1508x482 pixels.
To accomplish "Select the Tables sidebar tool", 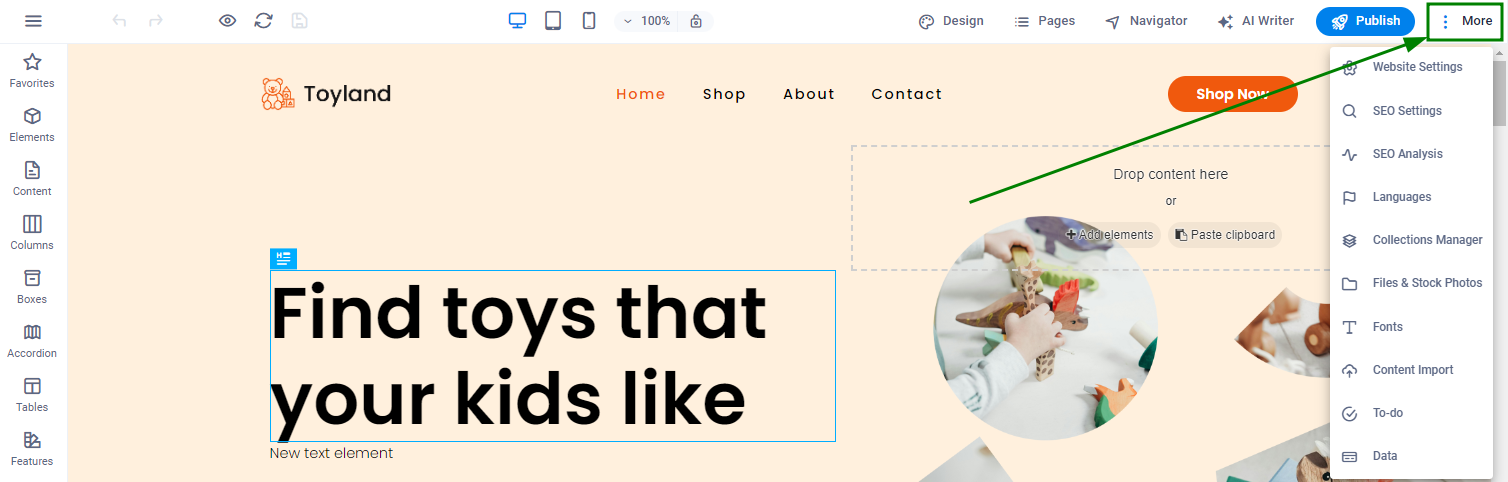I will 32,395.
